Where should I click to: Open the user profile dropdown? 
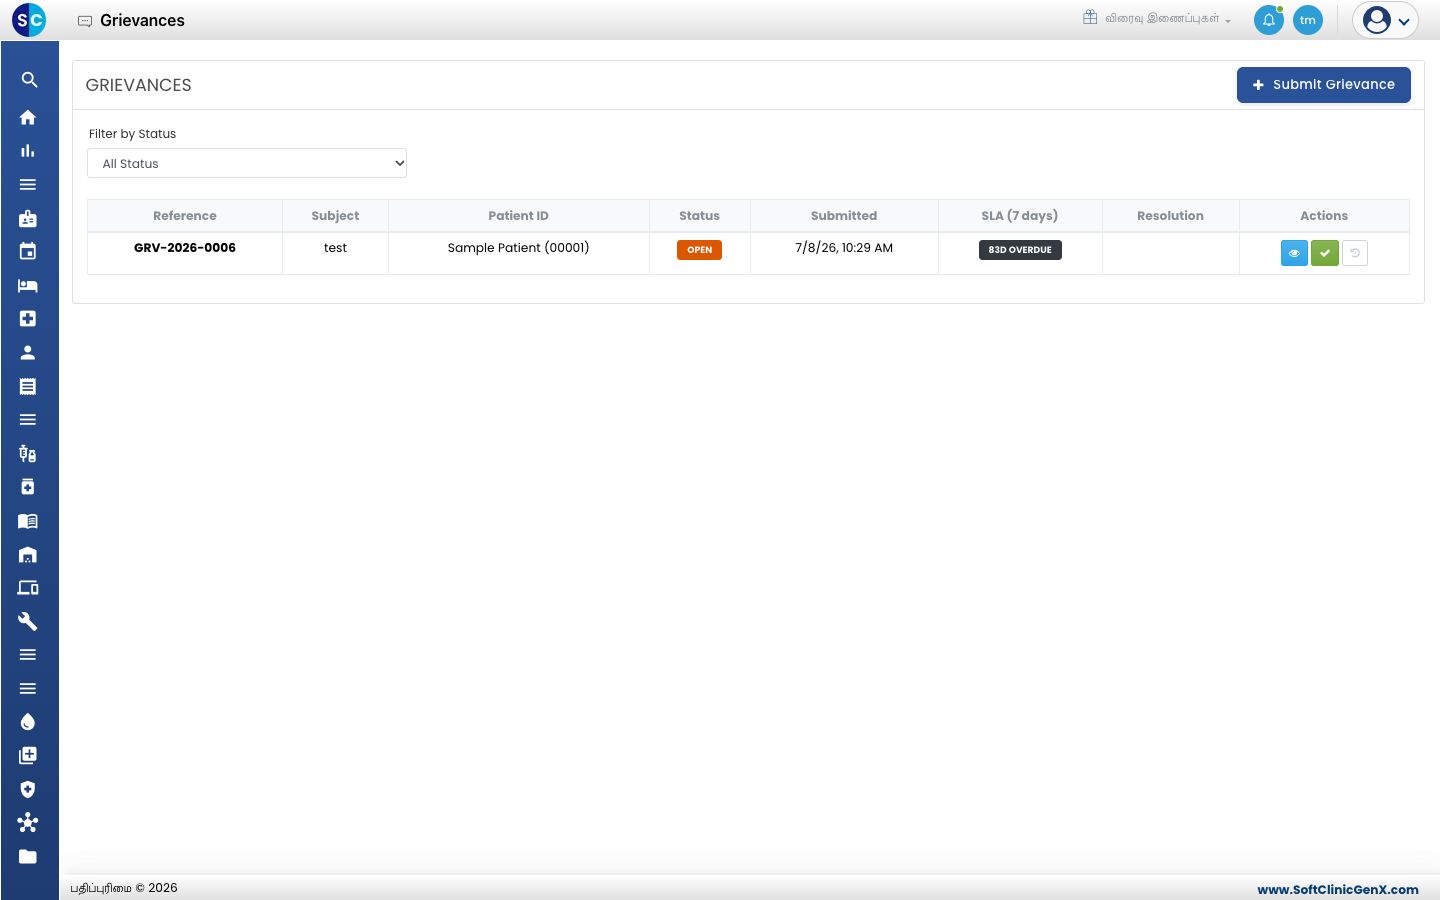(x=1386, y=20)
